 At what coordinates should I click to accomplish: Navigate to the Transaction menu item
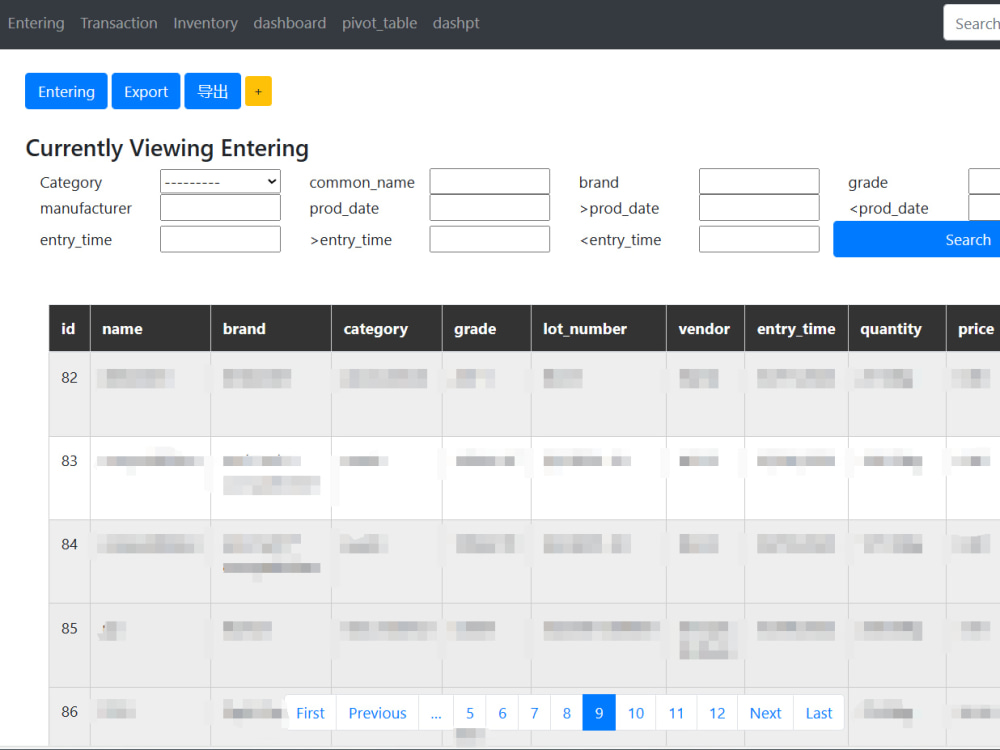click(119, 22)
